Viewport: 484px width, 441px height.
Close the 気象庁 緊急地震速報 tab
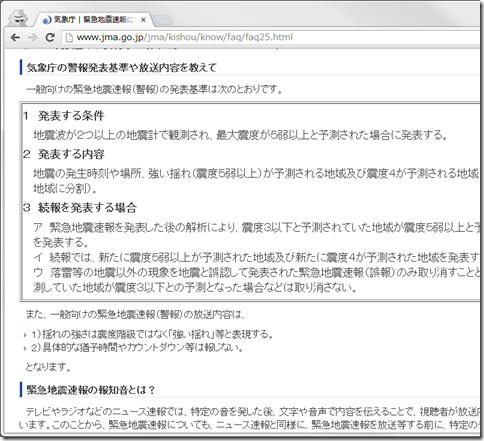point(143,20)
